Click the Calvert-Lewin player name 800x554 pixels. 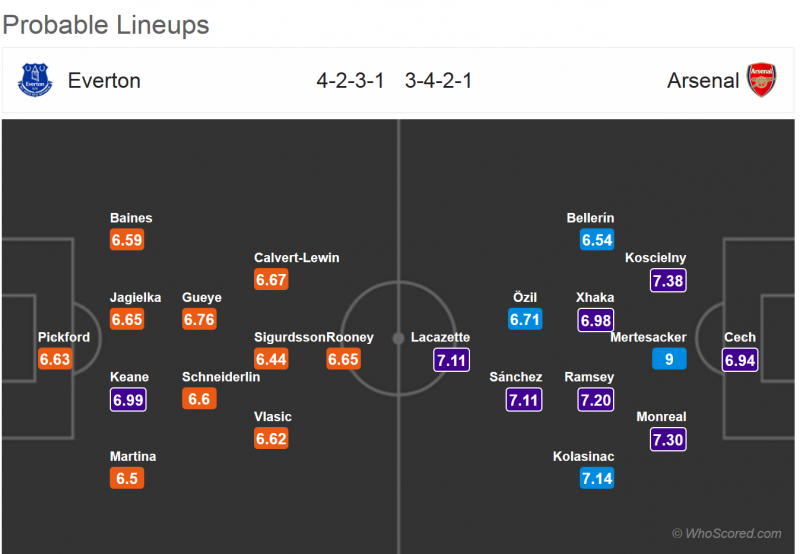[x=296, y=258]
